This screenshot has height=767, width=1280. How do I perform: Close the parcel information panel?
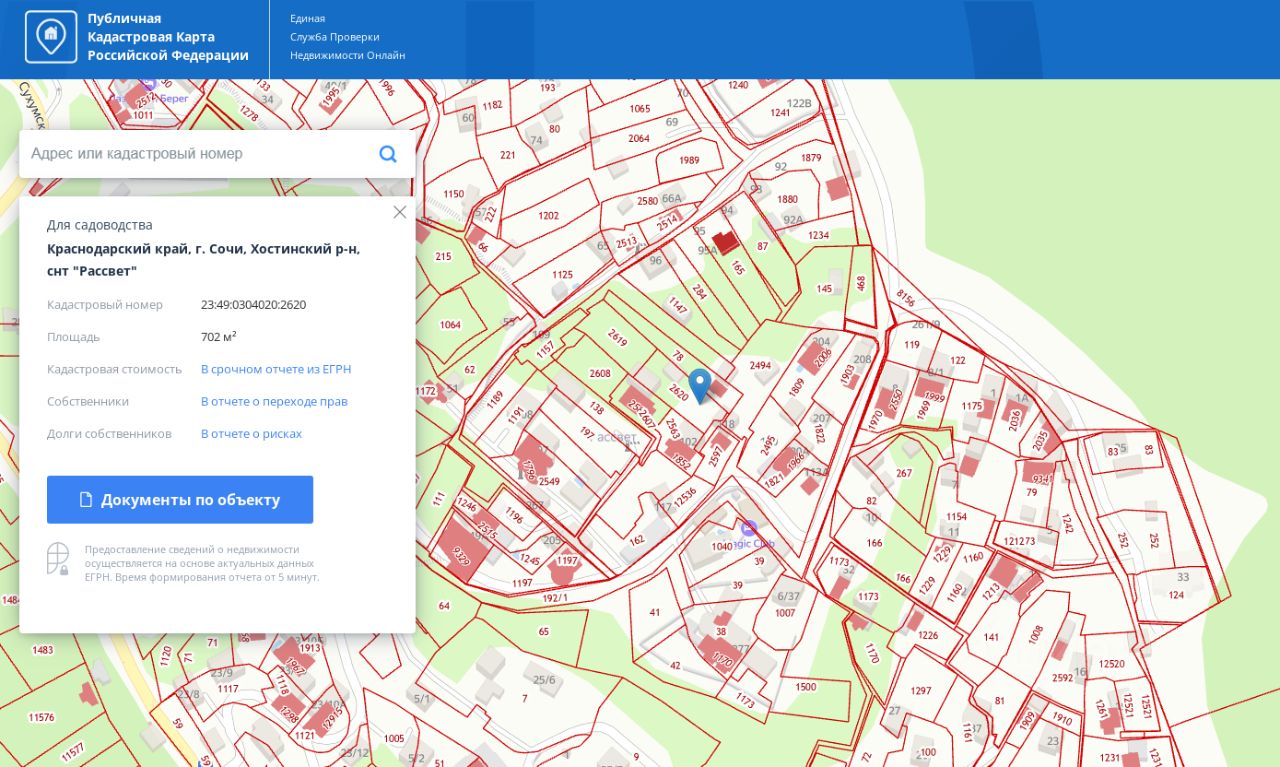[400, 212]
